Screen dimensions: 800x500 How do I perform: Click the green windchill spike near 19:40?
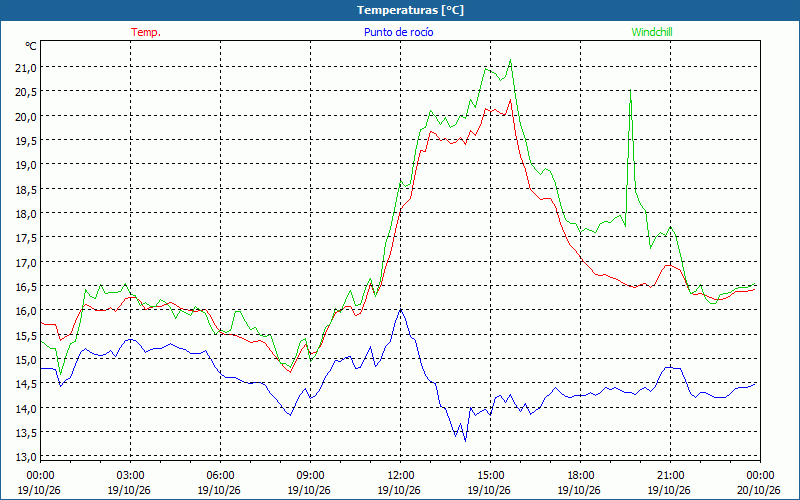click(631, 90)
